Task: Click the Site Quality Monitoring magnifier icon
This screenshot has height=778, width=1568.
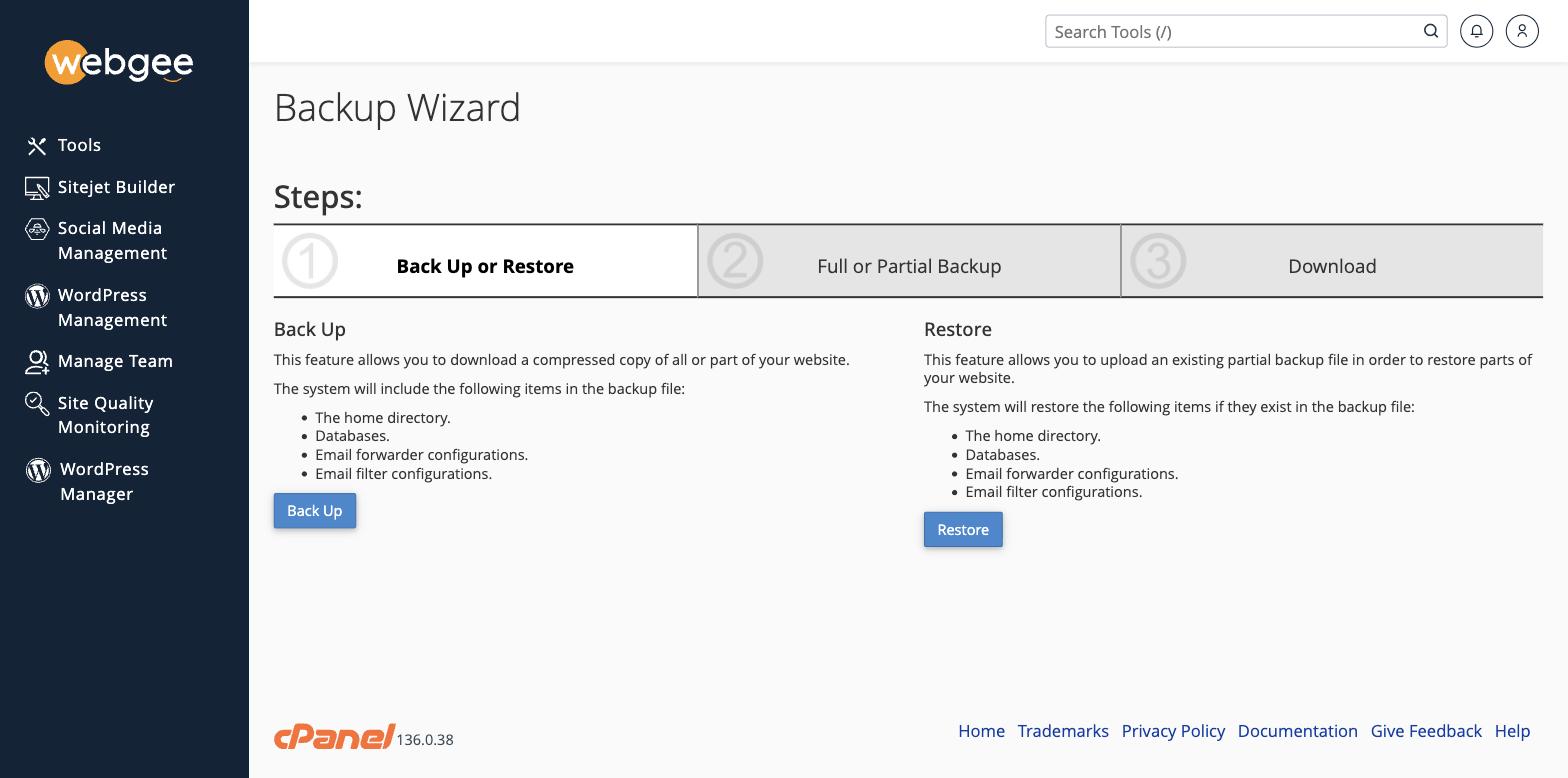Action: 37,403
